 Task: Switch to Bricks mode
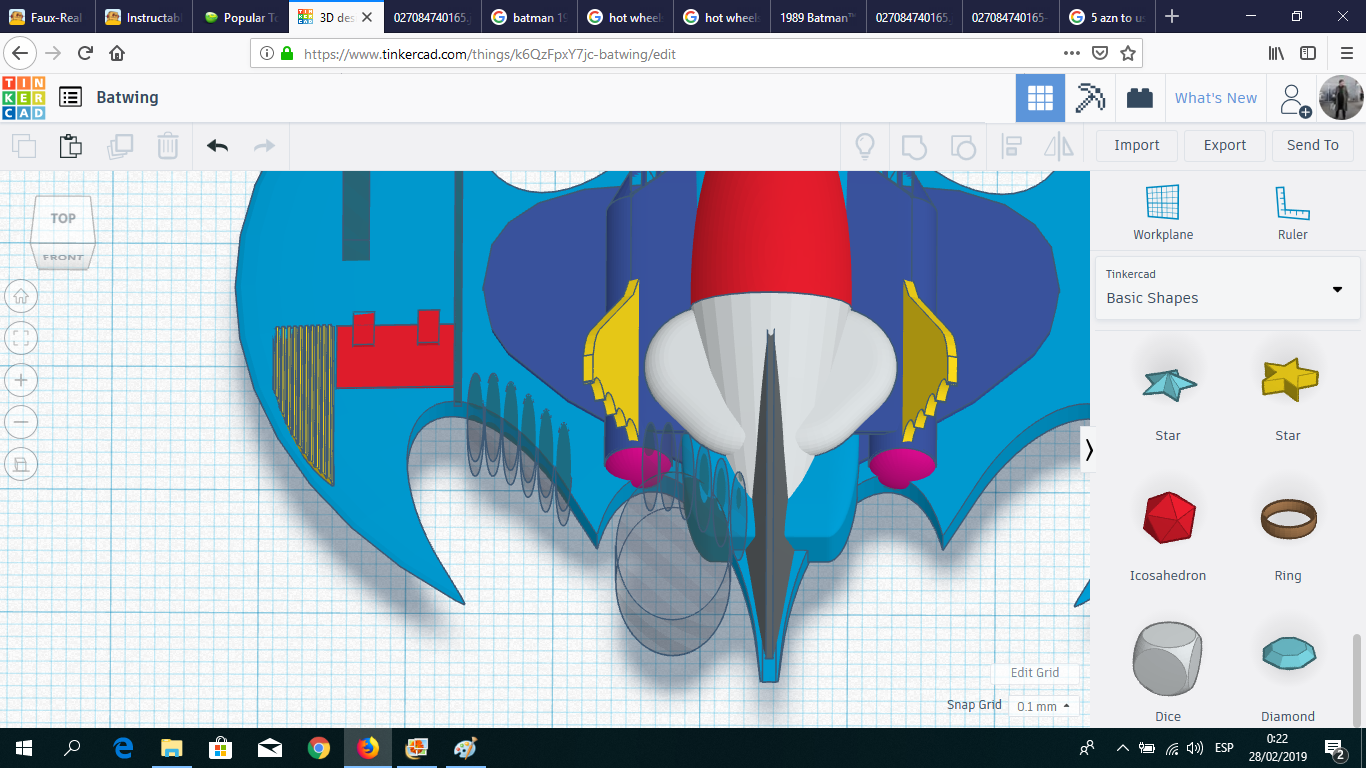pyautogui.click(x=1139, y=98)
